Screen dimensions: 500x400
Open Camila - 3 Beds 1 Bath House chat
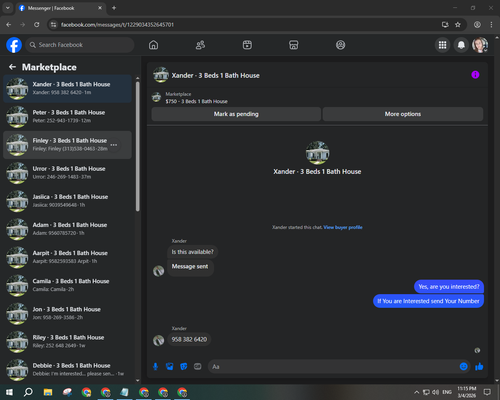(x=67, y=285)
